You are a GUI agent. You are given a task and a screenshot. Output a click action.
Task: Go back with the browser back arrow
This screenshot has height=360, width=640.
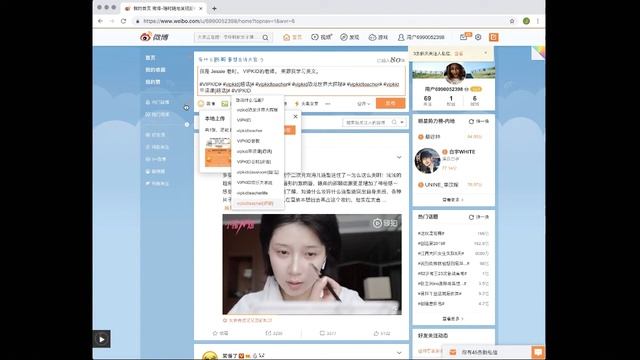coord(100,21)
